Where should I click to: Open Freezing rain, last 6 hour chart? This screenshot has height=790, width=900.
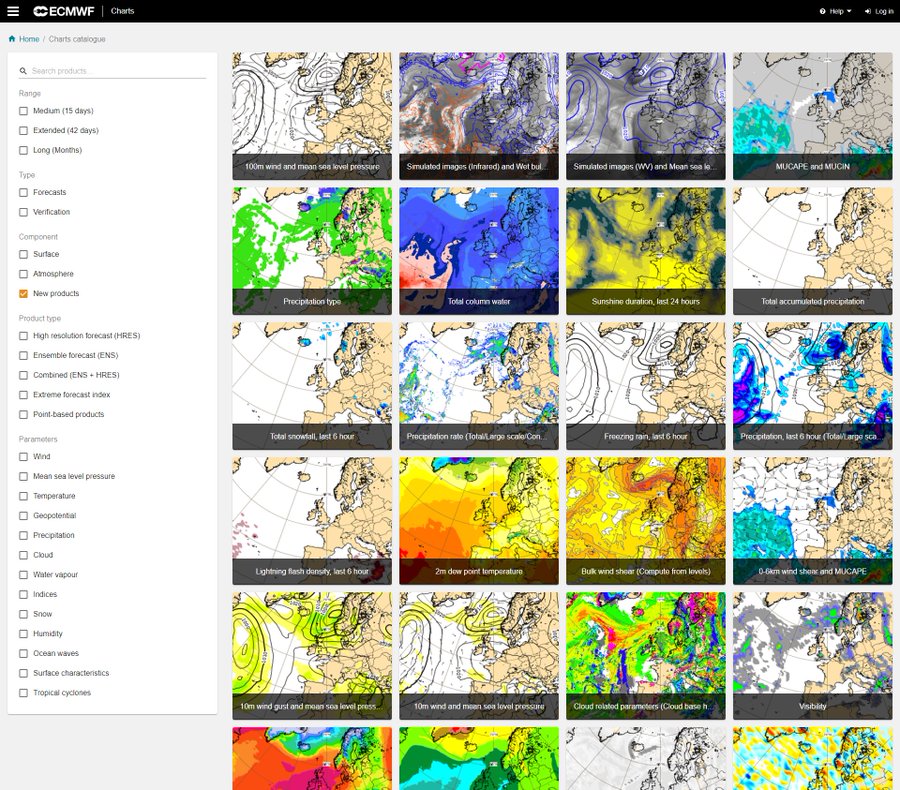[x=646, y=386]
